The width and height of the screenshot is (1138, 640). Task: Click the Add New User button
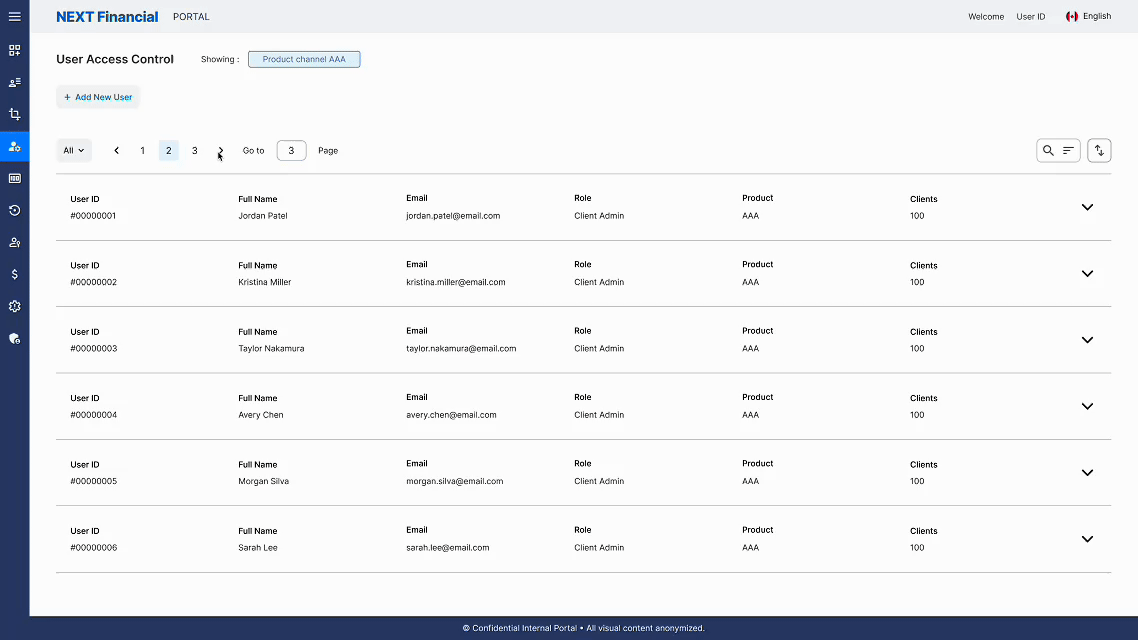pos(97,96)
